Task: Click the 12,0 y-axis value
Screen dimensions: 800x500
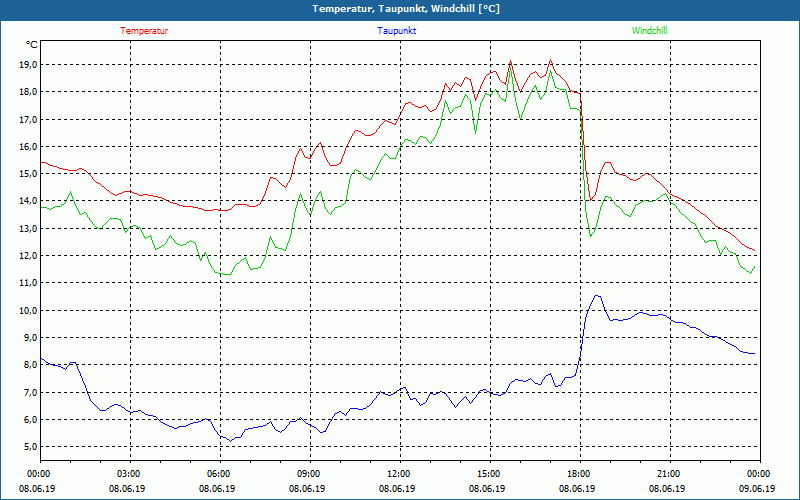Action: coord(29,256)
